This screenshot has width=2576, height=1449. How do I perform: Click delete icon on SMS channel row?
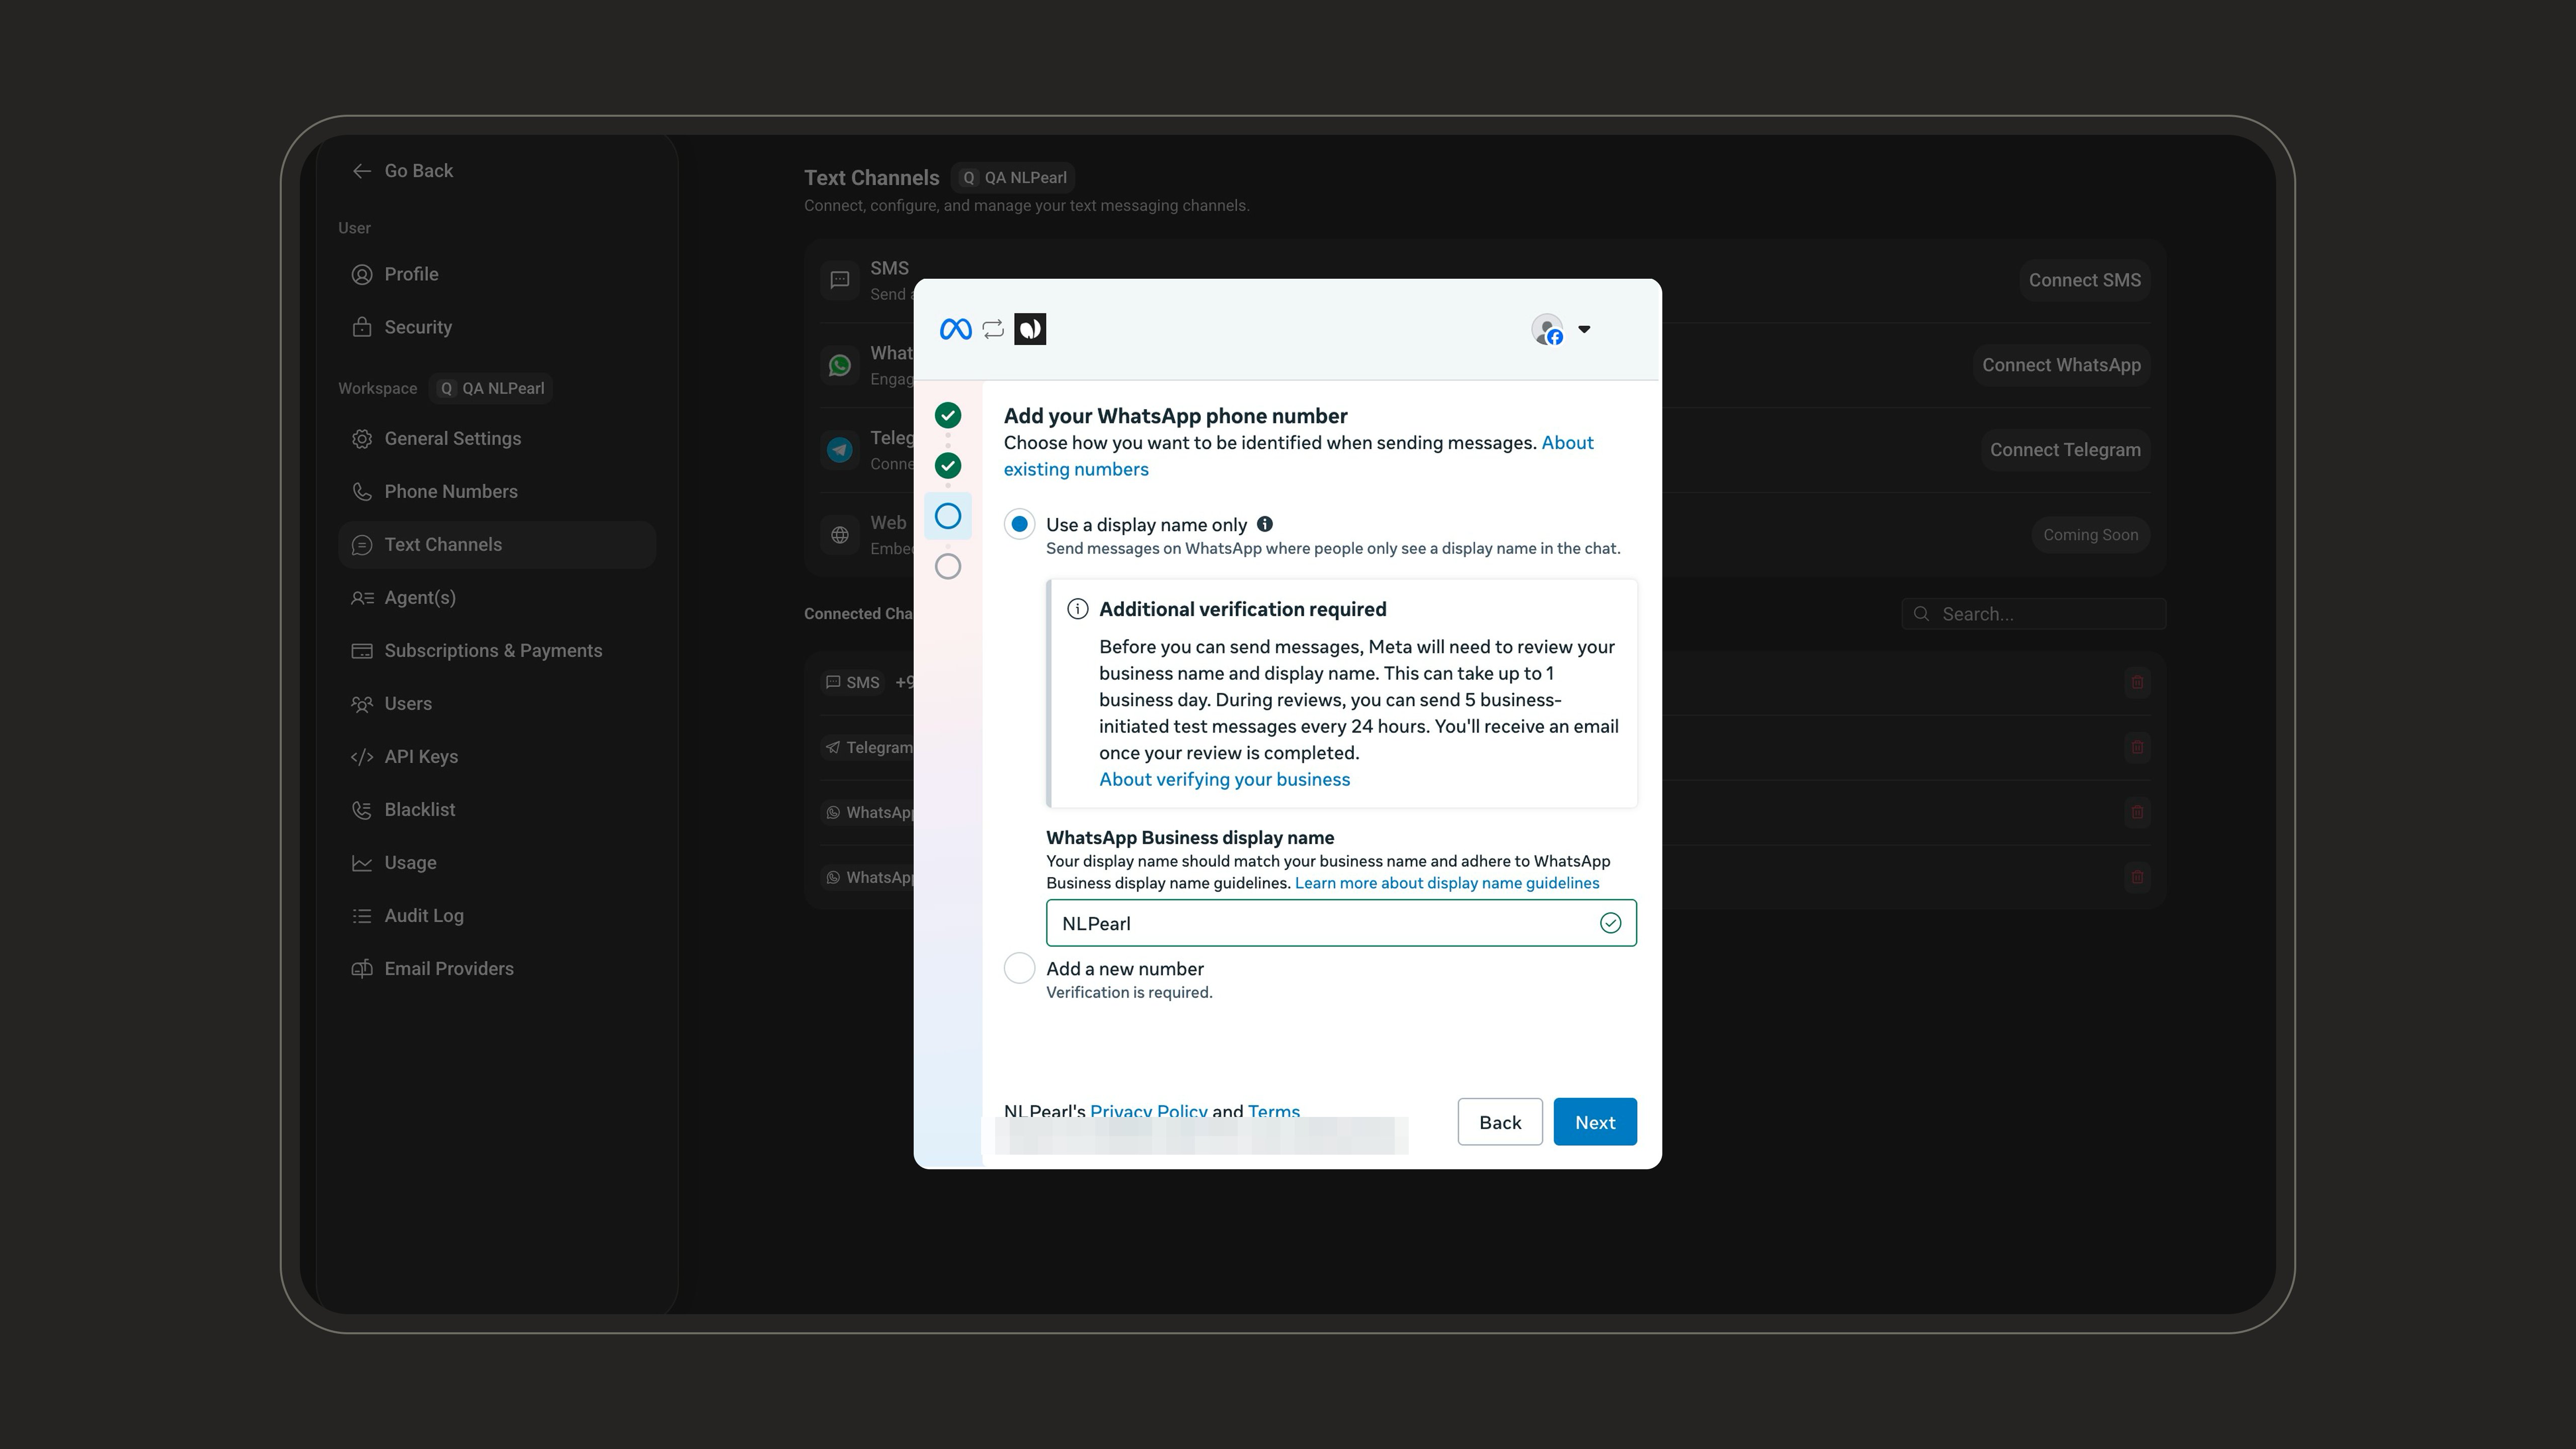pos(2137,682)
